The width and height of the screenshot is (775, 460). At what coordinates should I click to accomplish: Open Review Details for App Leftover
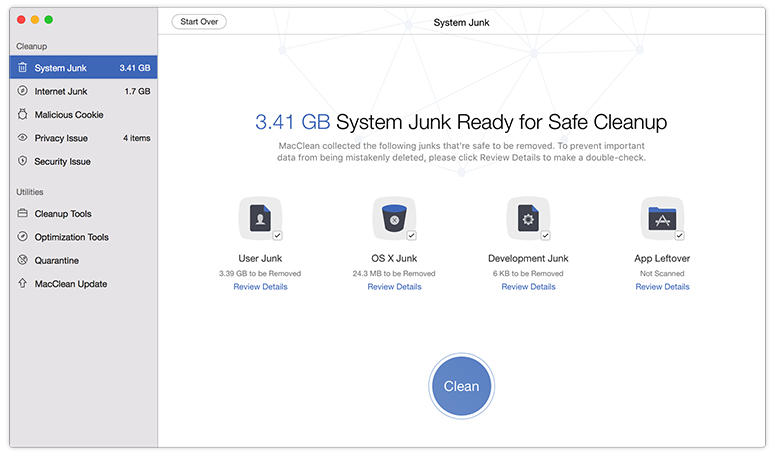coord(662,287)
